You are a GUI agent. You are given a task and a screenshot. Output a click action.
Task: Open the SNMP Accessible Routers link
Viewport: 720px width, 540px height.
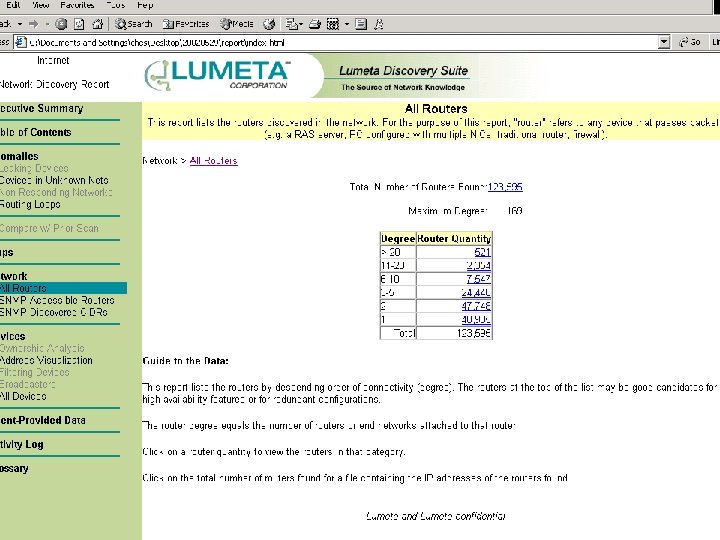point(57,300)
